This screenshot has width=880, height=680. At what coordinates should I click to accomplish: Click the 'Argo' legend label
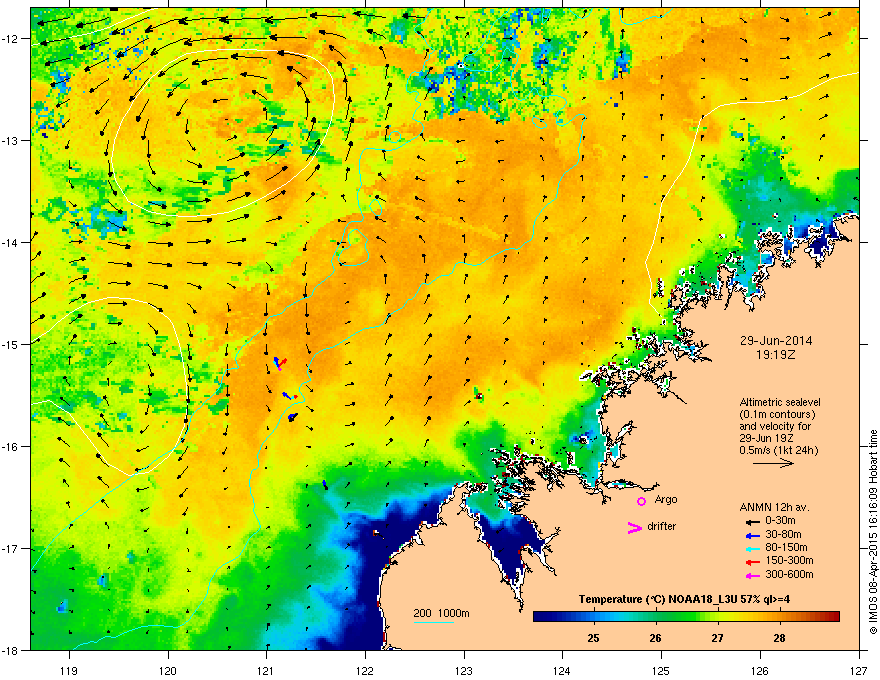[x=666, y=499]
